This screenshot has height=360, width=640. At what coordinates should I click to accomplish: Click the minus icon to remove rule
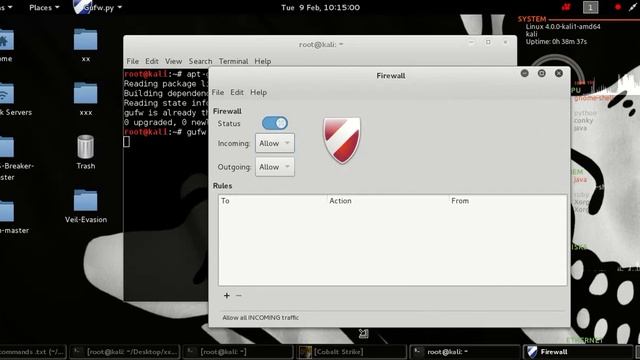pos(239,295)
